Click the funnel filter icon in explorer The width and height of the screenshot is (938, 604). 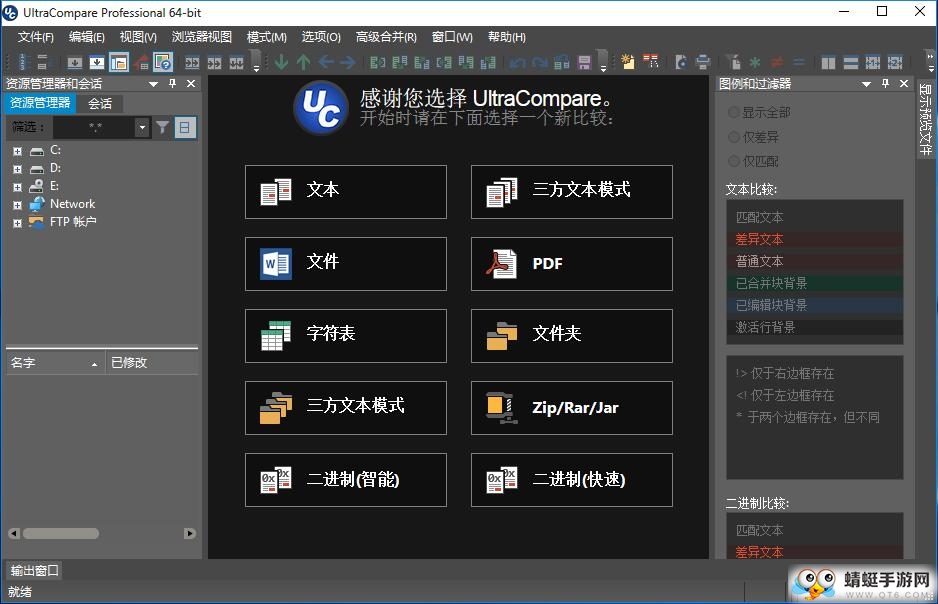[163, 127]
